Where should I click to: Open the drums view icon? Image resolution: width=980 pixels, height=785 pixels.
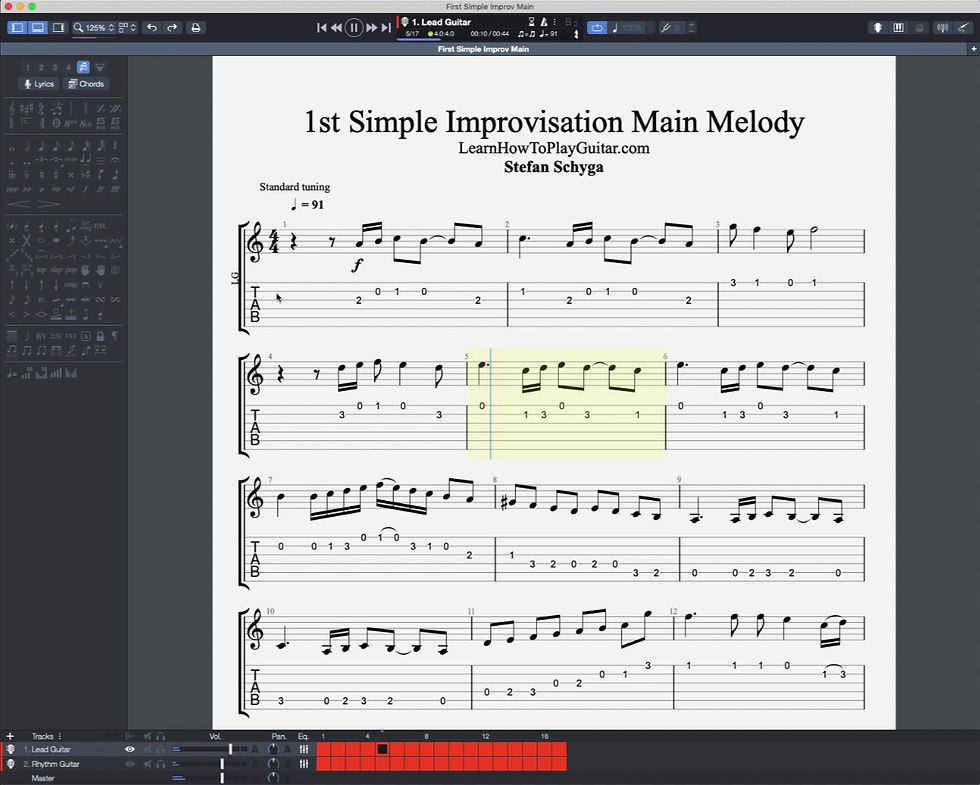point(919,28)
